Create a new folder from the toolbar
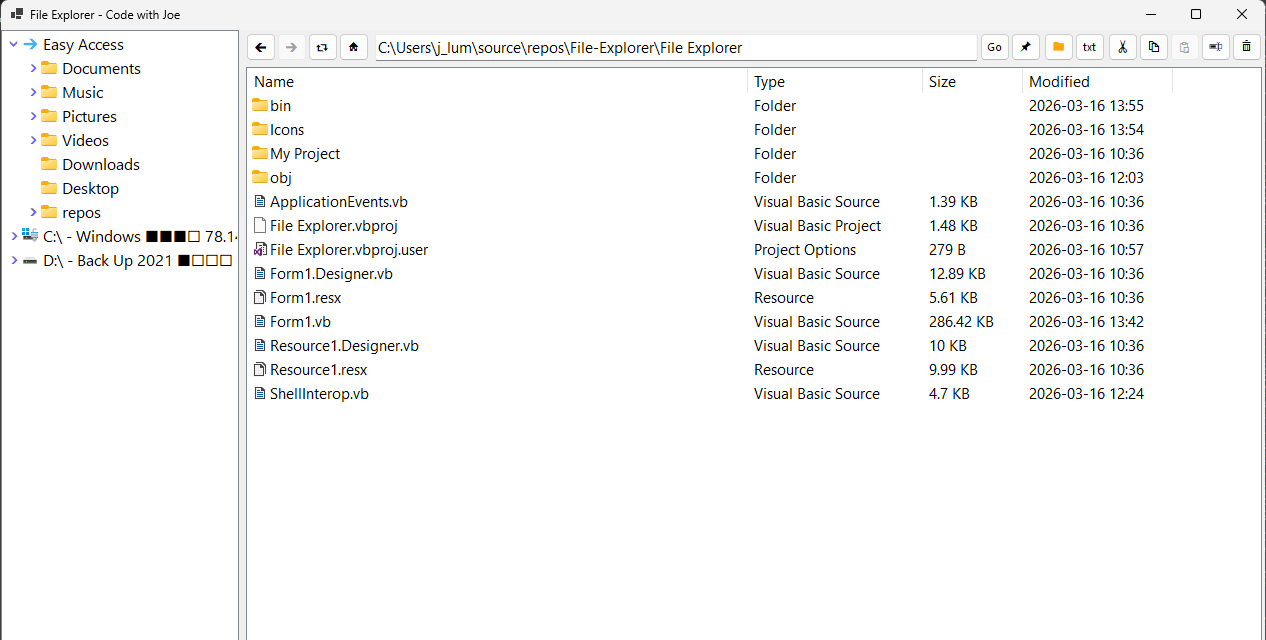This screenshot has width=1266, height=640. pos(1057,46)
